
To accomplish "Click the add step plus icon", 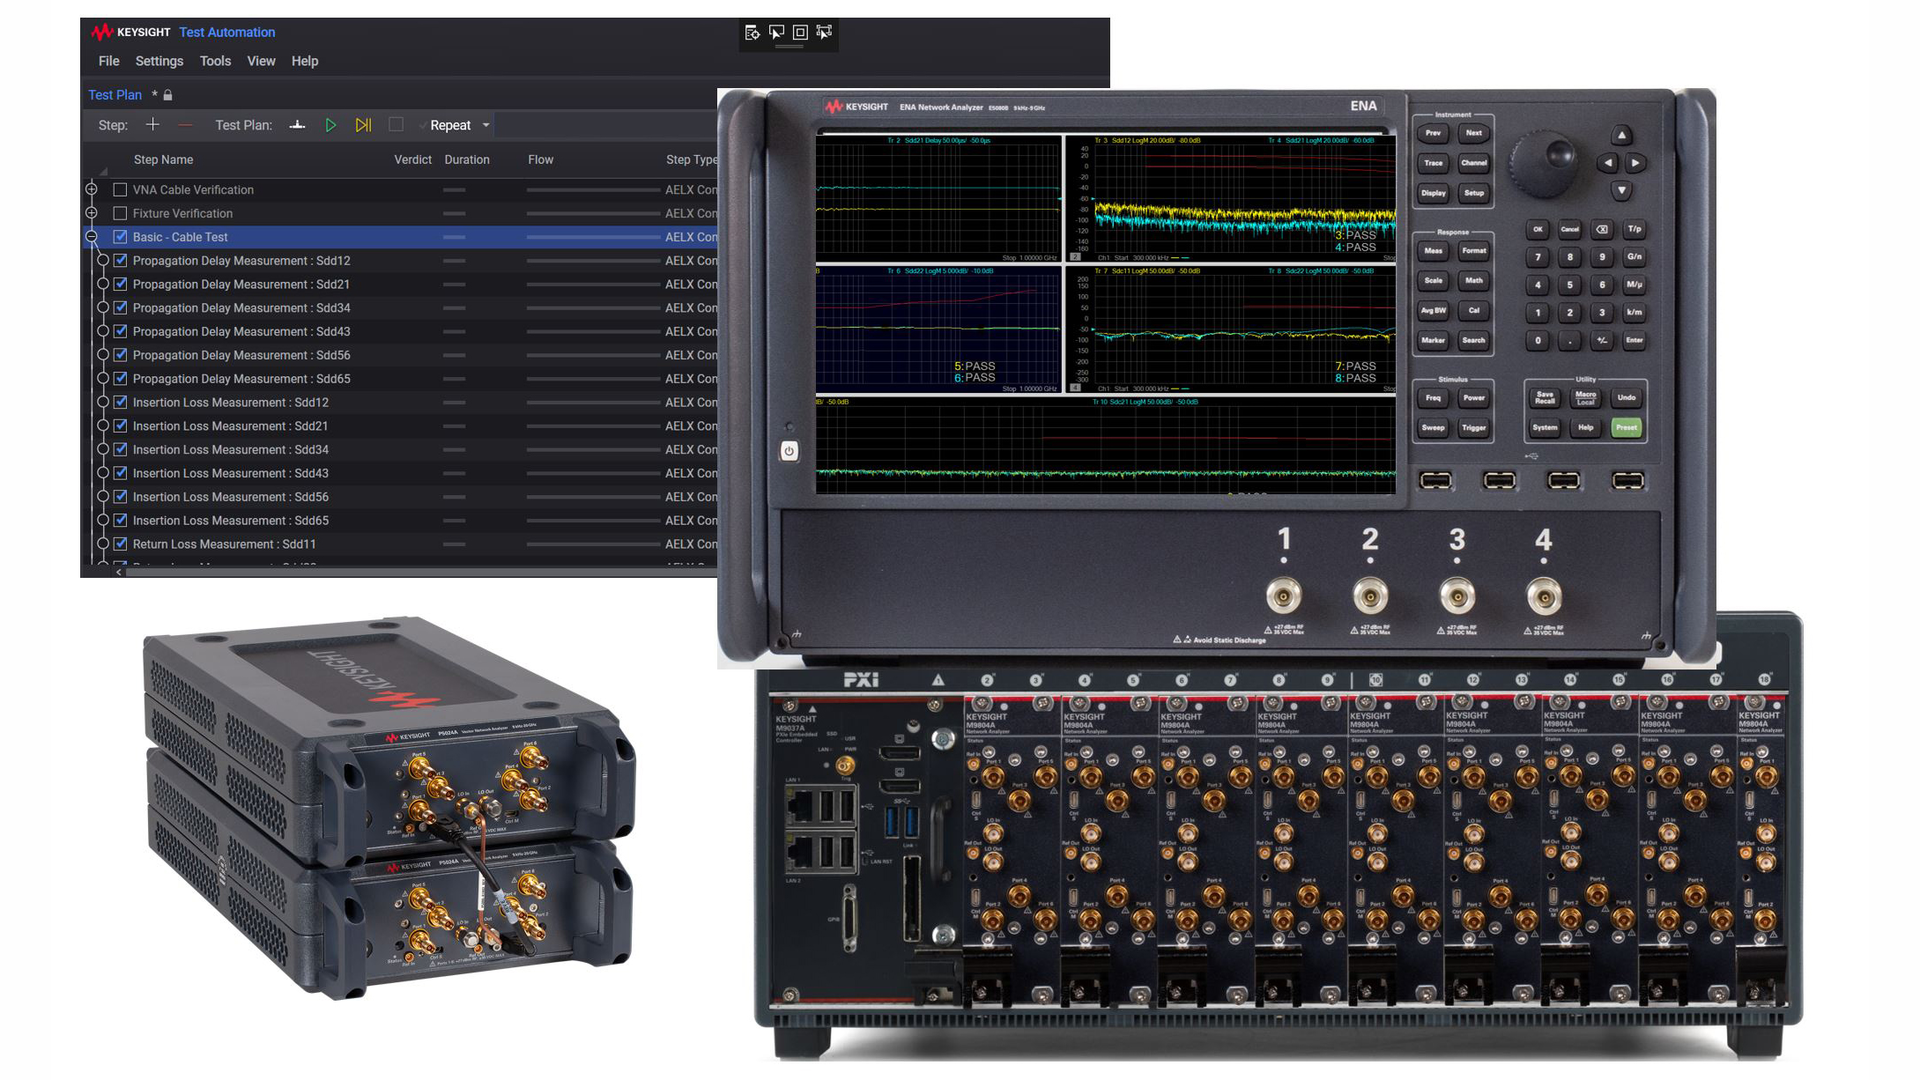I will coord(152,125).
